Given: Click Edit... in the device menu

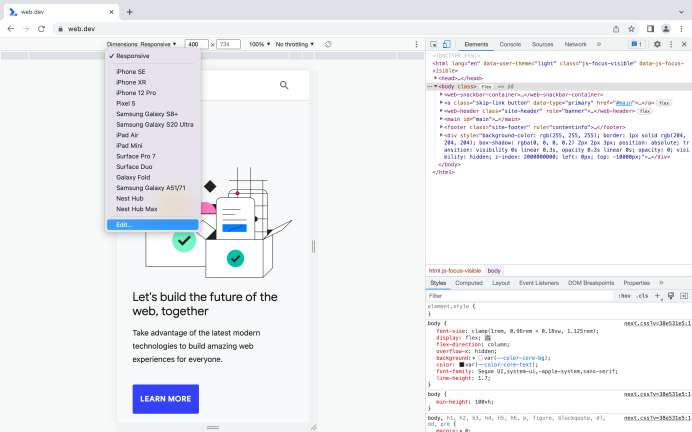Looking at the screenshot, I should coord(152,225).
